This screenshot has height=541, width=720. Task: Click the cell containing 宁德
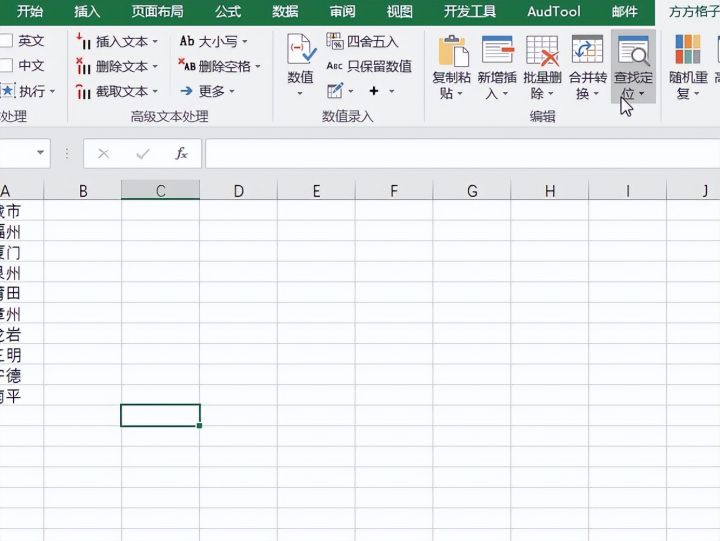click(22, 375)
